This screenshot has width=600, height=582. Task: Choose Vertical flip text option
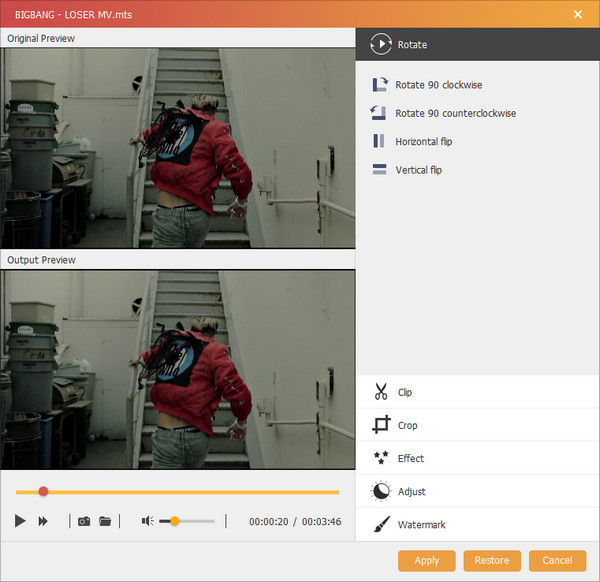click(419, 170)
